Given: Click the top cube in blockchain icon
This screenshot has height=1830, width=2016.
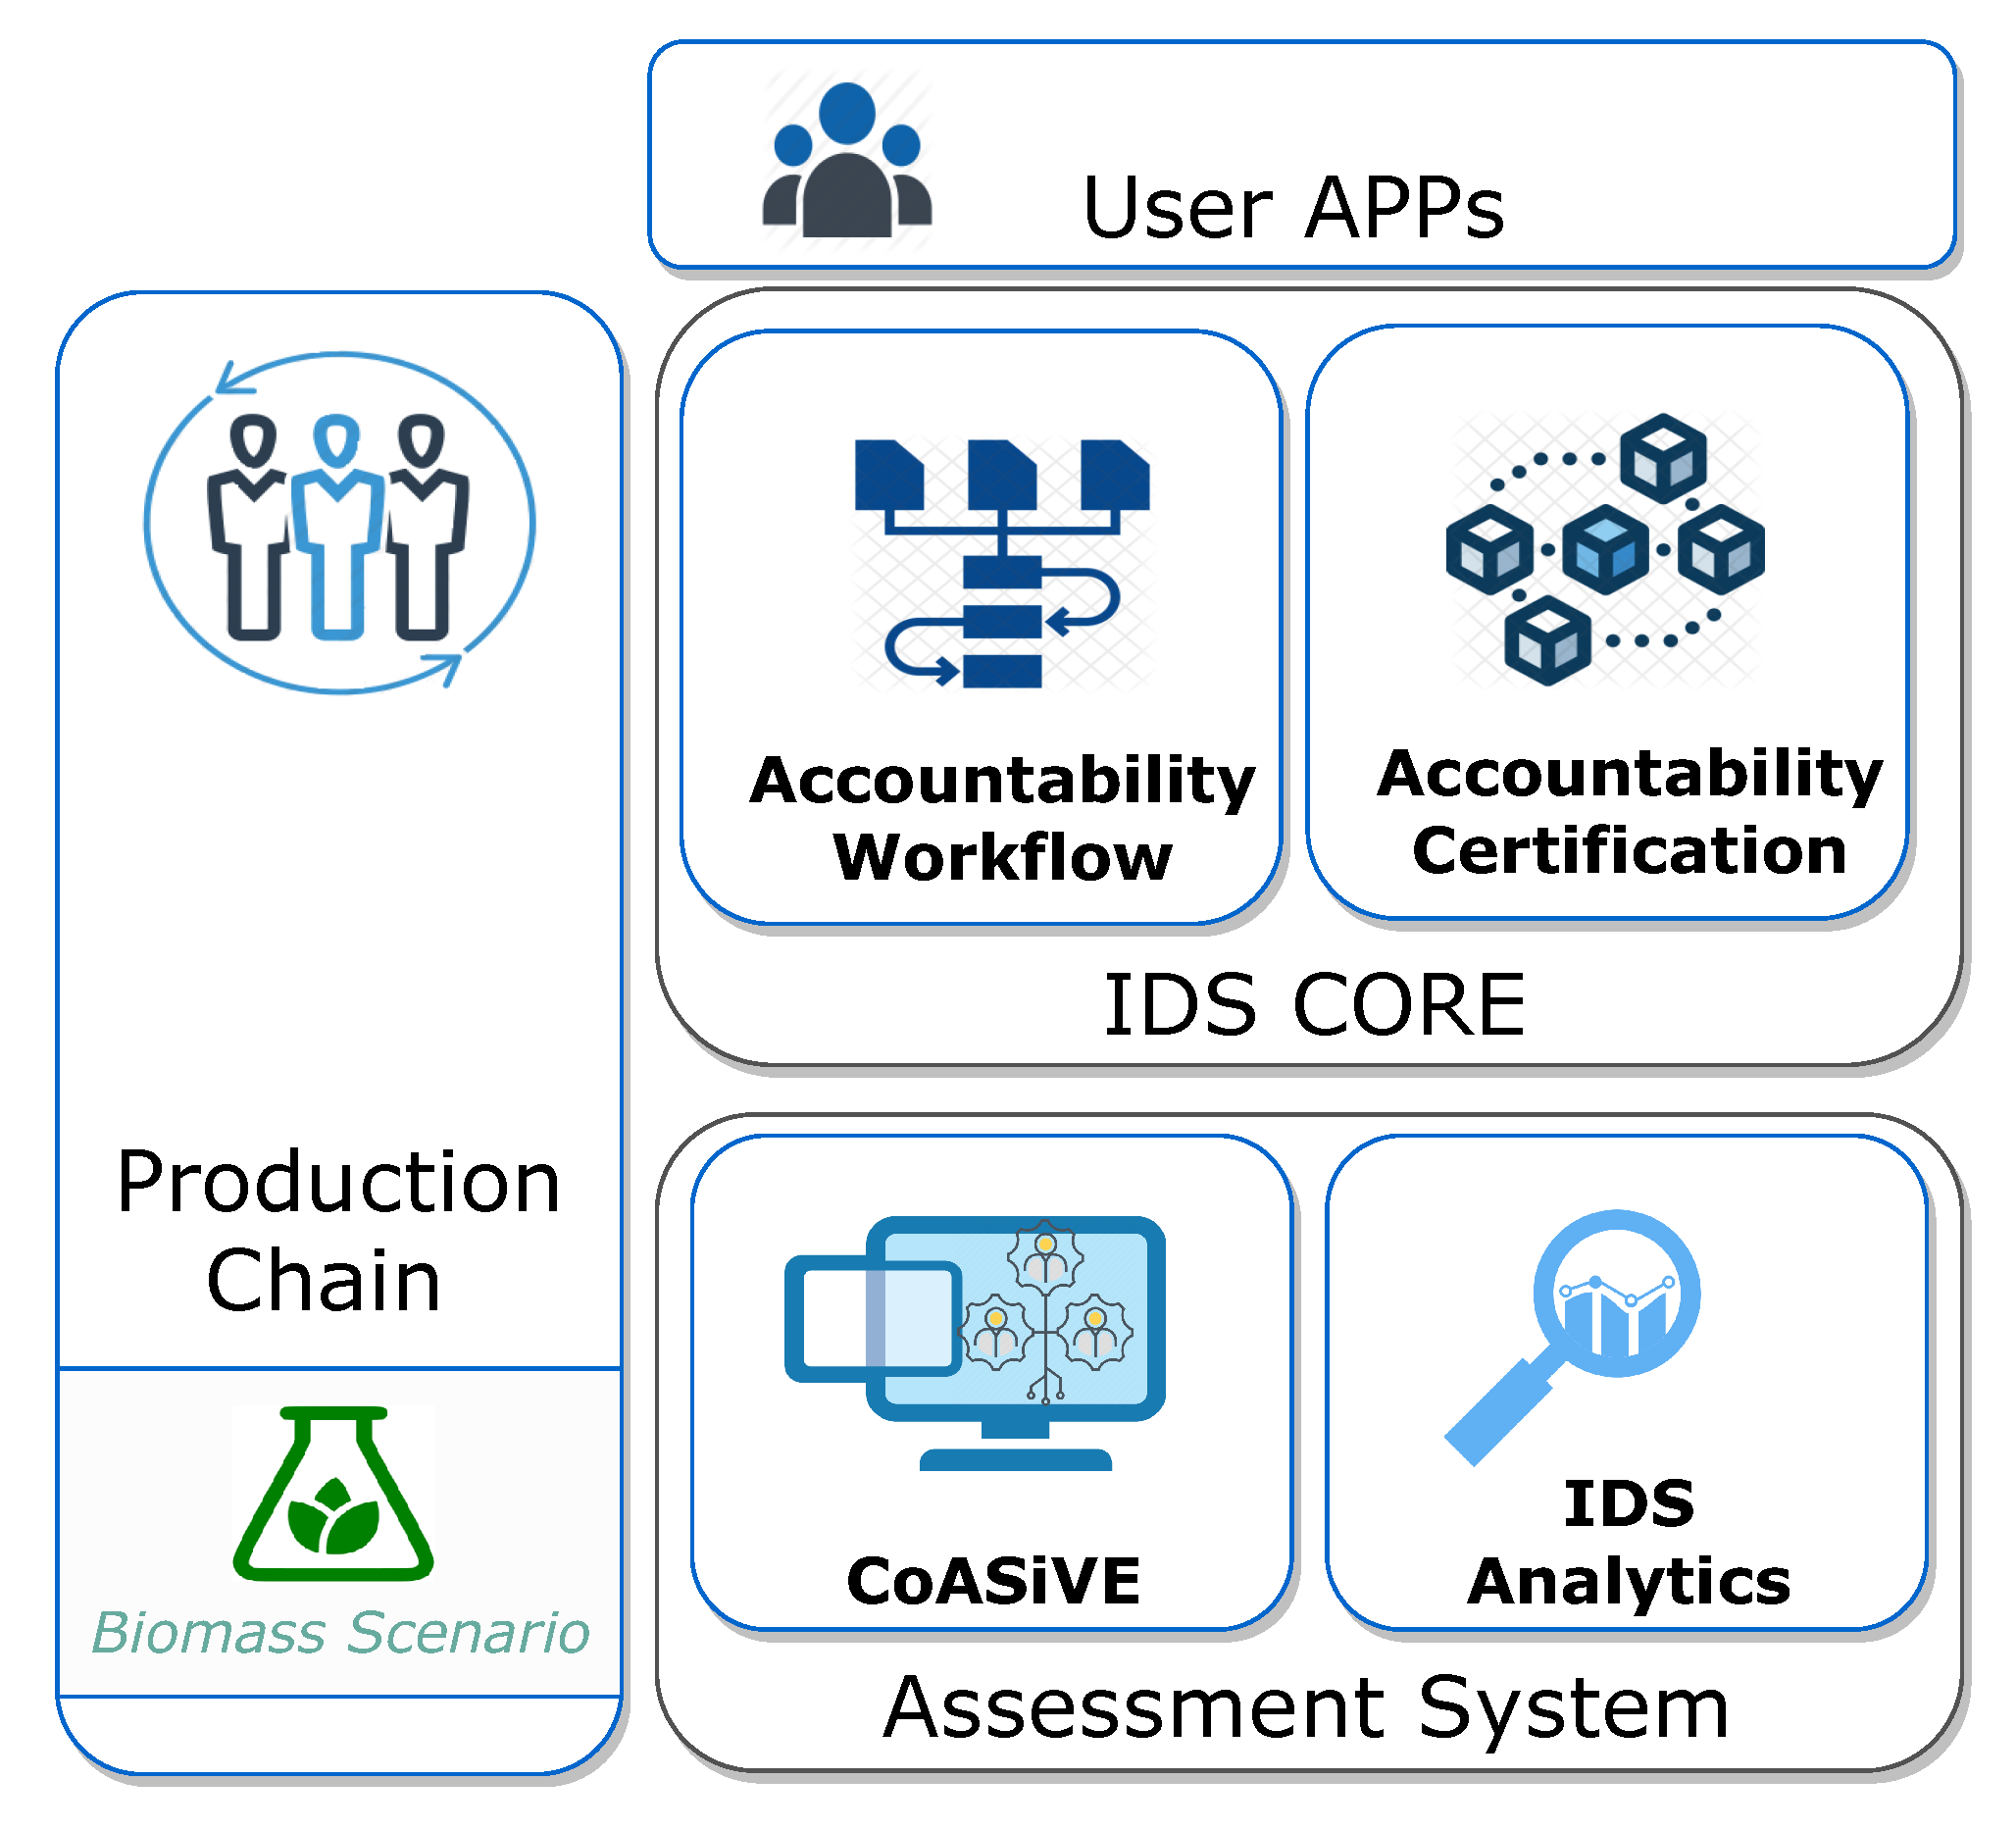Looking at the screenshot, I should (x=1664, y=460).
